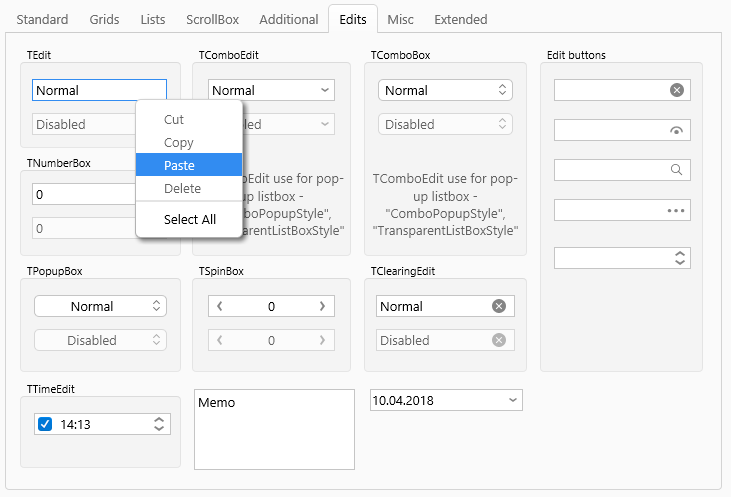Choose Select All in the context menu

189,219
